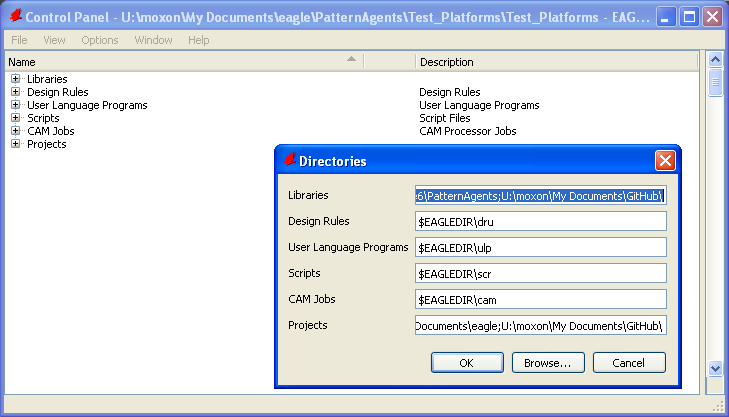The image size is (729, 417).
Task: Click the vertical scrollbar thumb
Action: click(x=715, y=82)
